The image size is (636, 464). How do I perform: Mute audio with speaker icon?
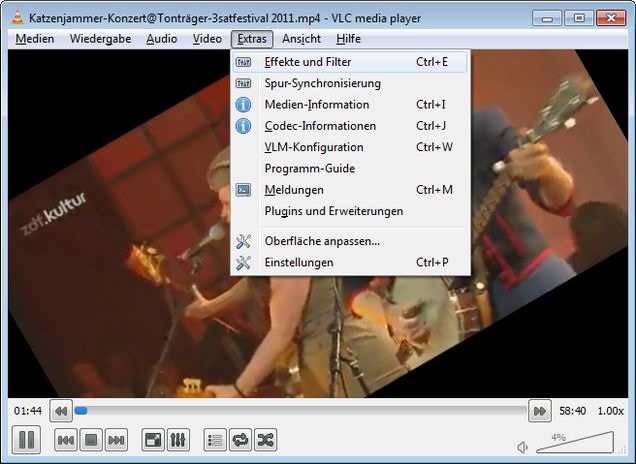522,447
